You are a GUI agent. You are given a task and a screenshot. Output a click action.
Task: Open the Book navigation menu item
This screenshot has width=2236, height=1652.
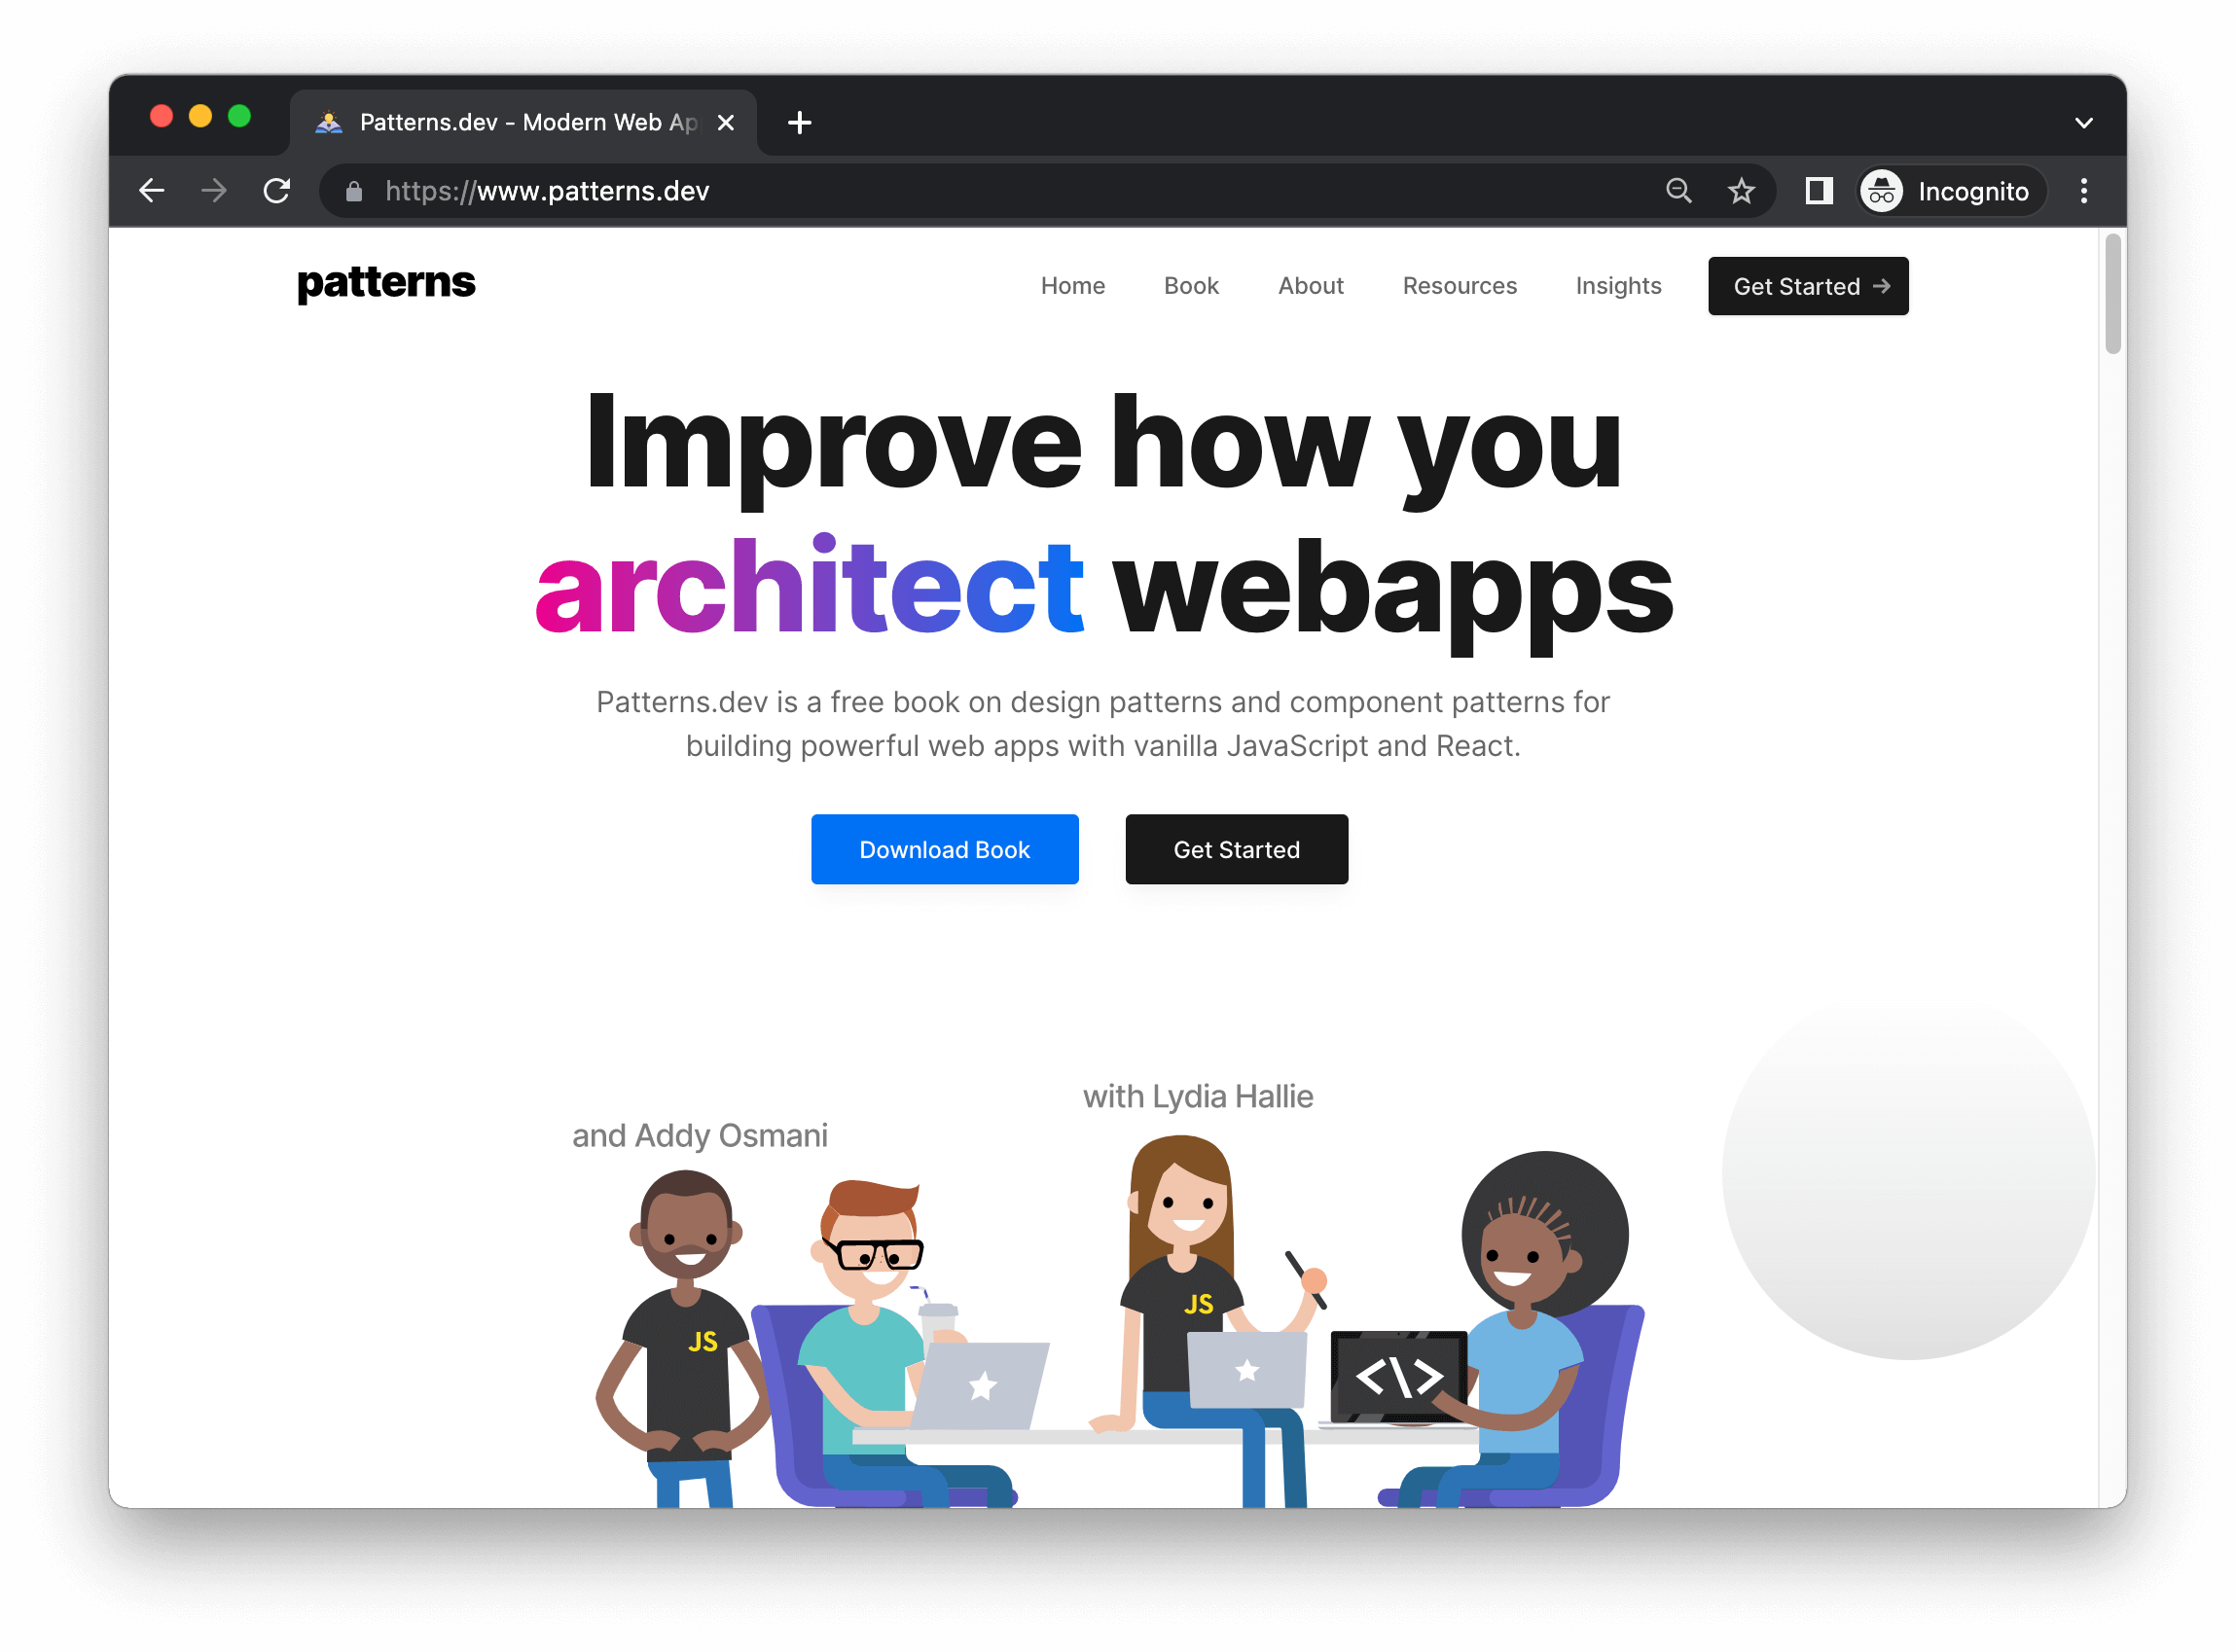(x=1191, y=286)
